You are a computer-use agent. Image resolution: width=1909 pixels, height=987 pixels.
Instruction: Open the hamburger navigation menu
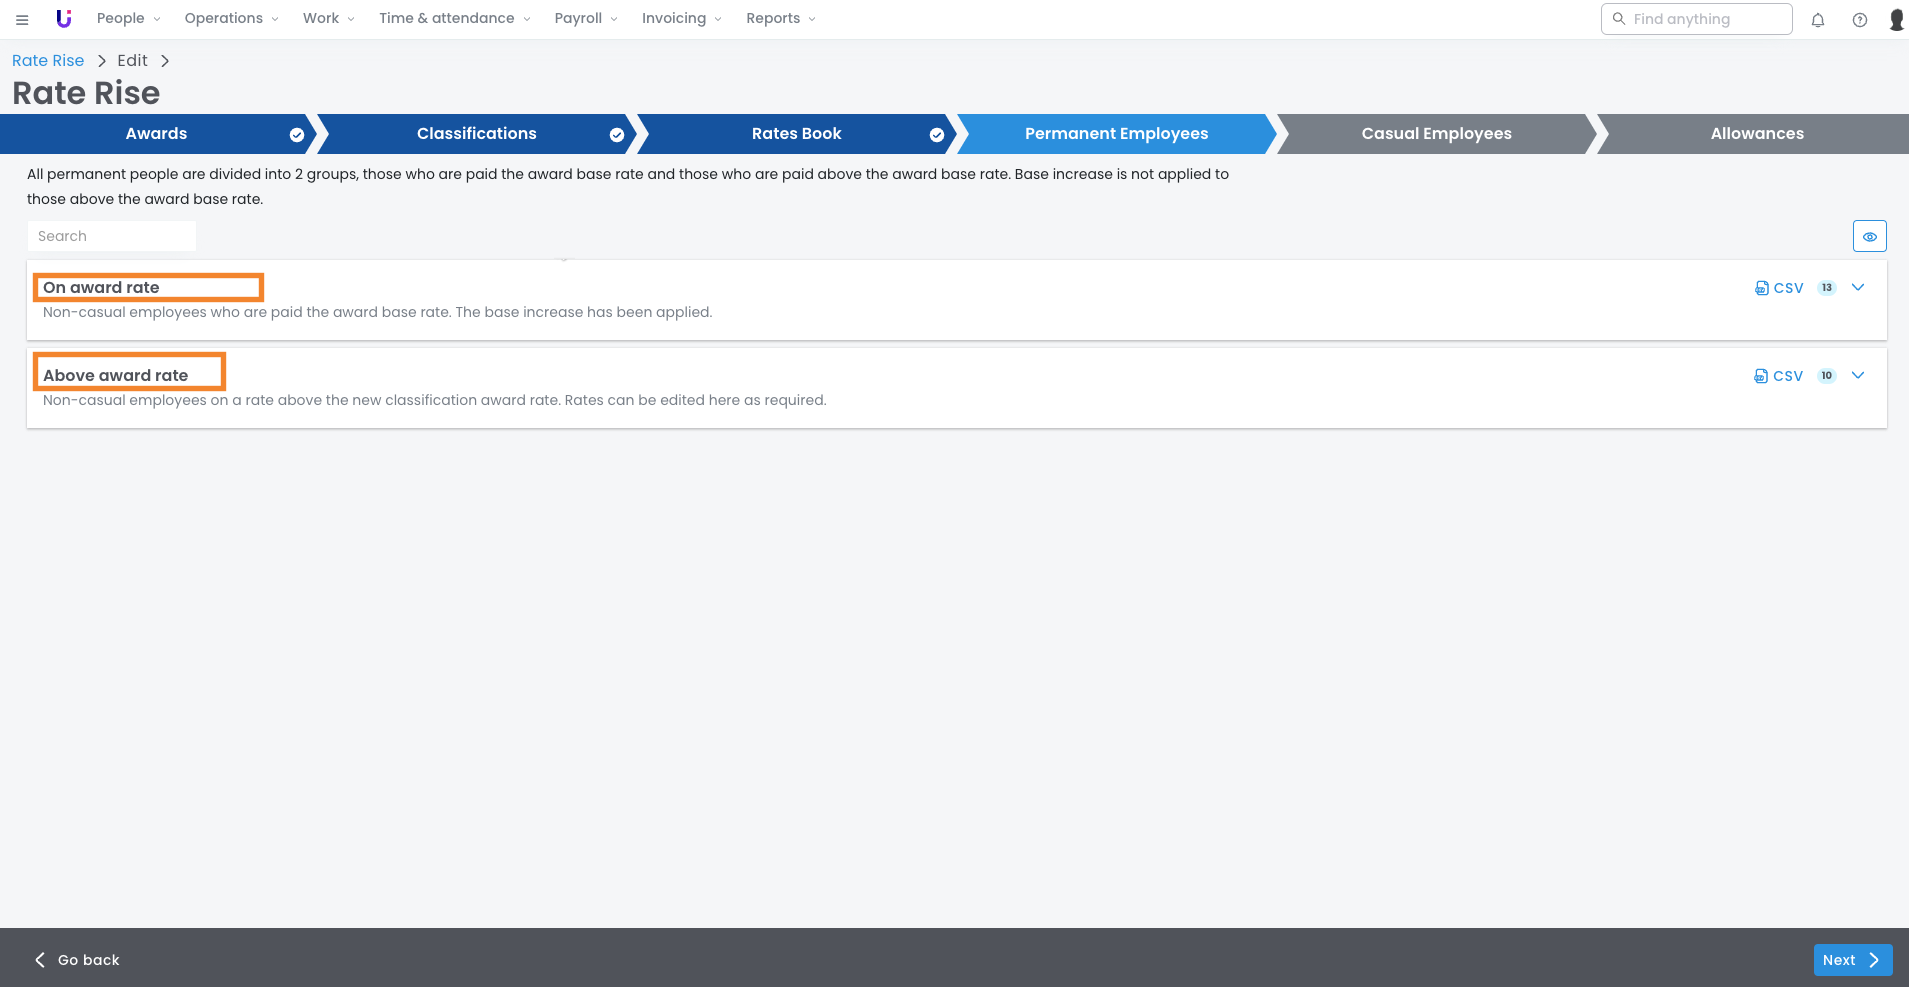pos(22,19)
